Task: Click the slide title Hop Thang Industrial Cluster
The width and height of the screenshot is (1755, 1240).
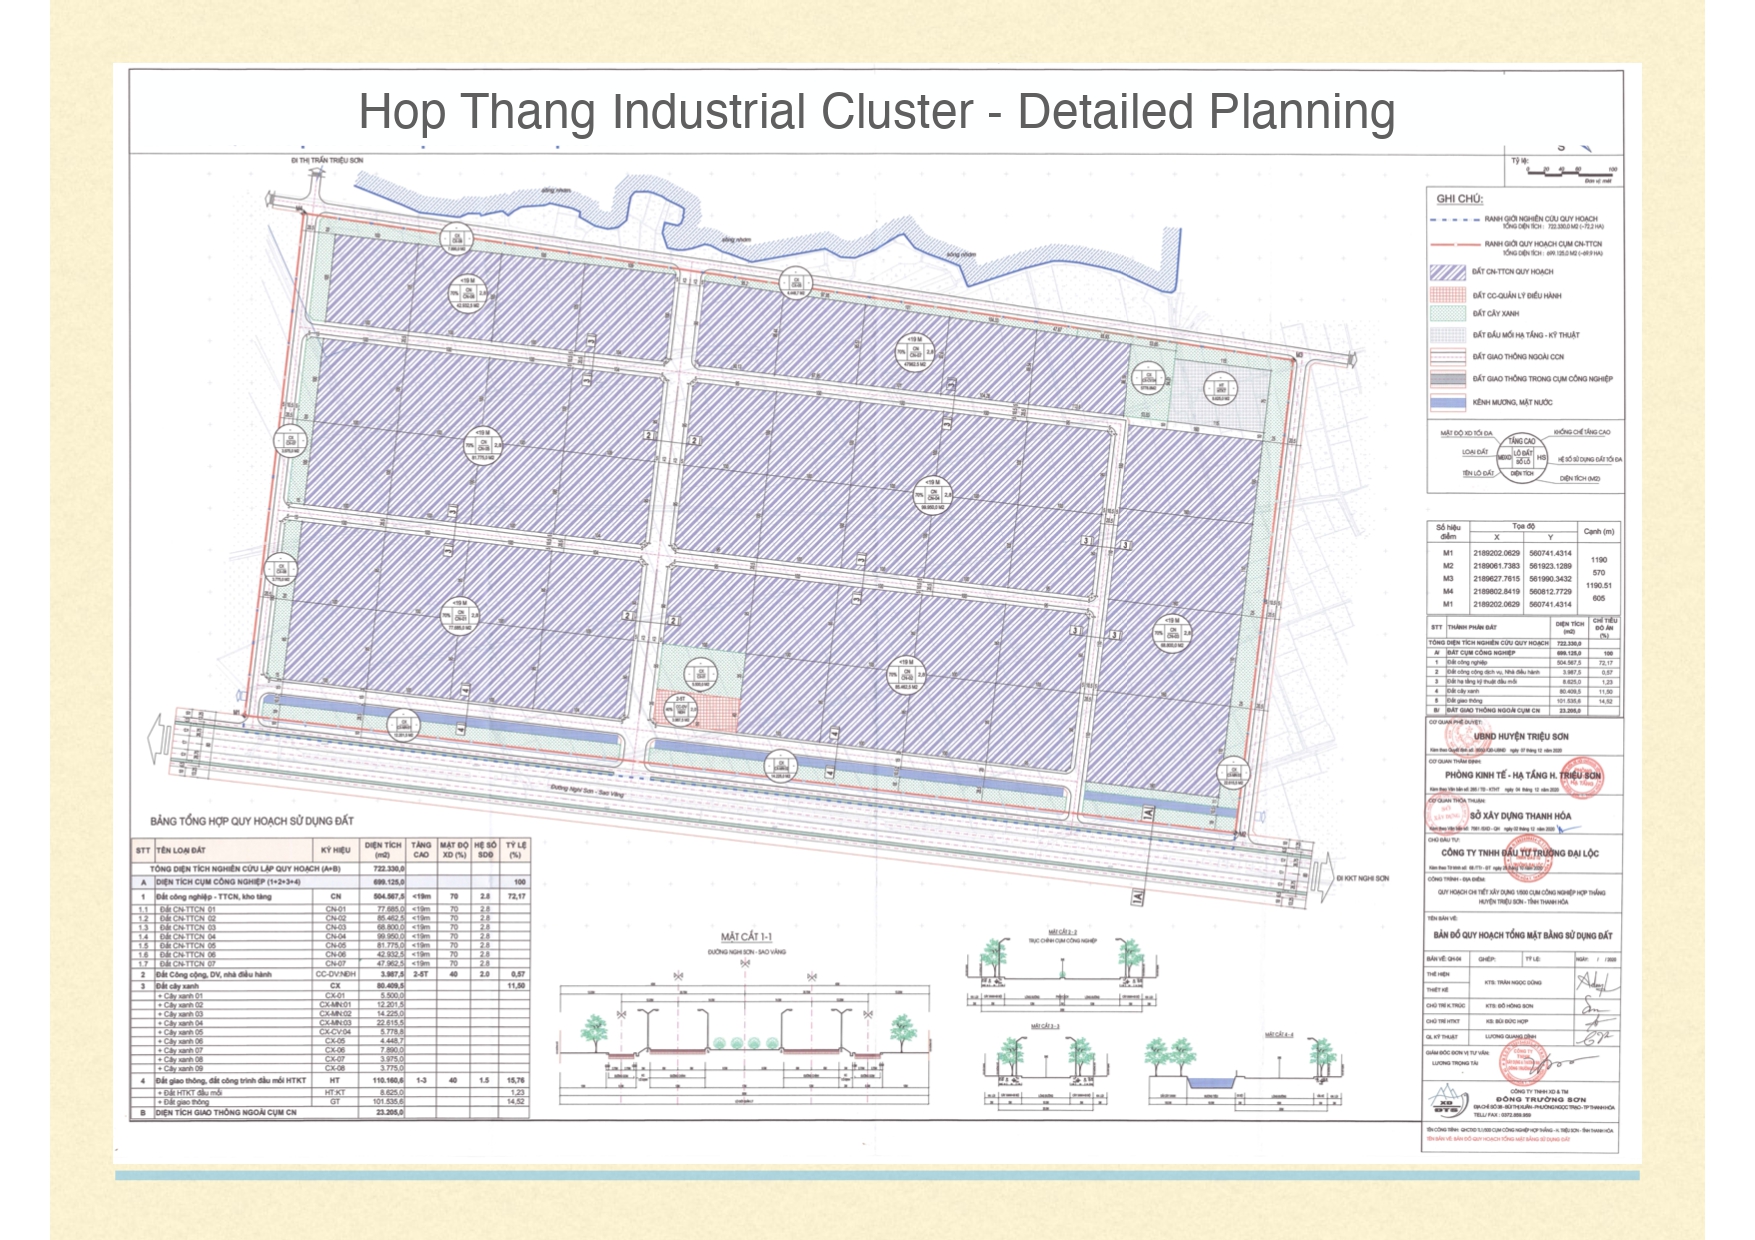Action: [876, 112]
